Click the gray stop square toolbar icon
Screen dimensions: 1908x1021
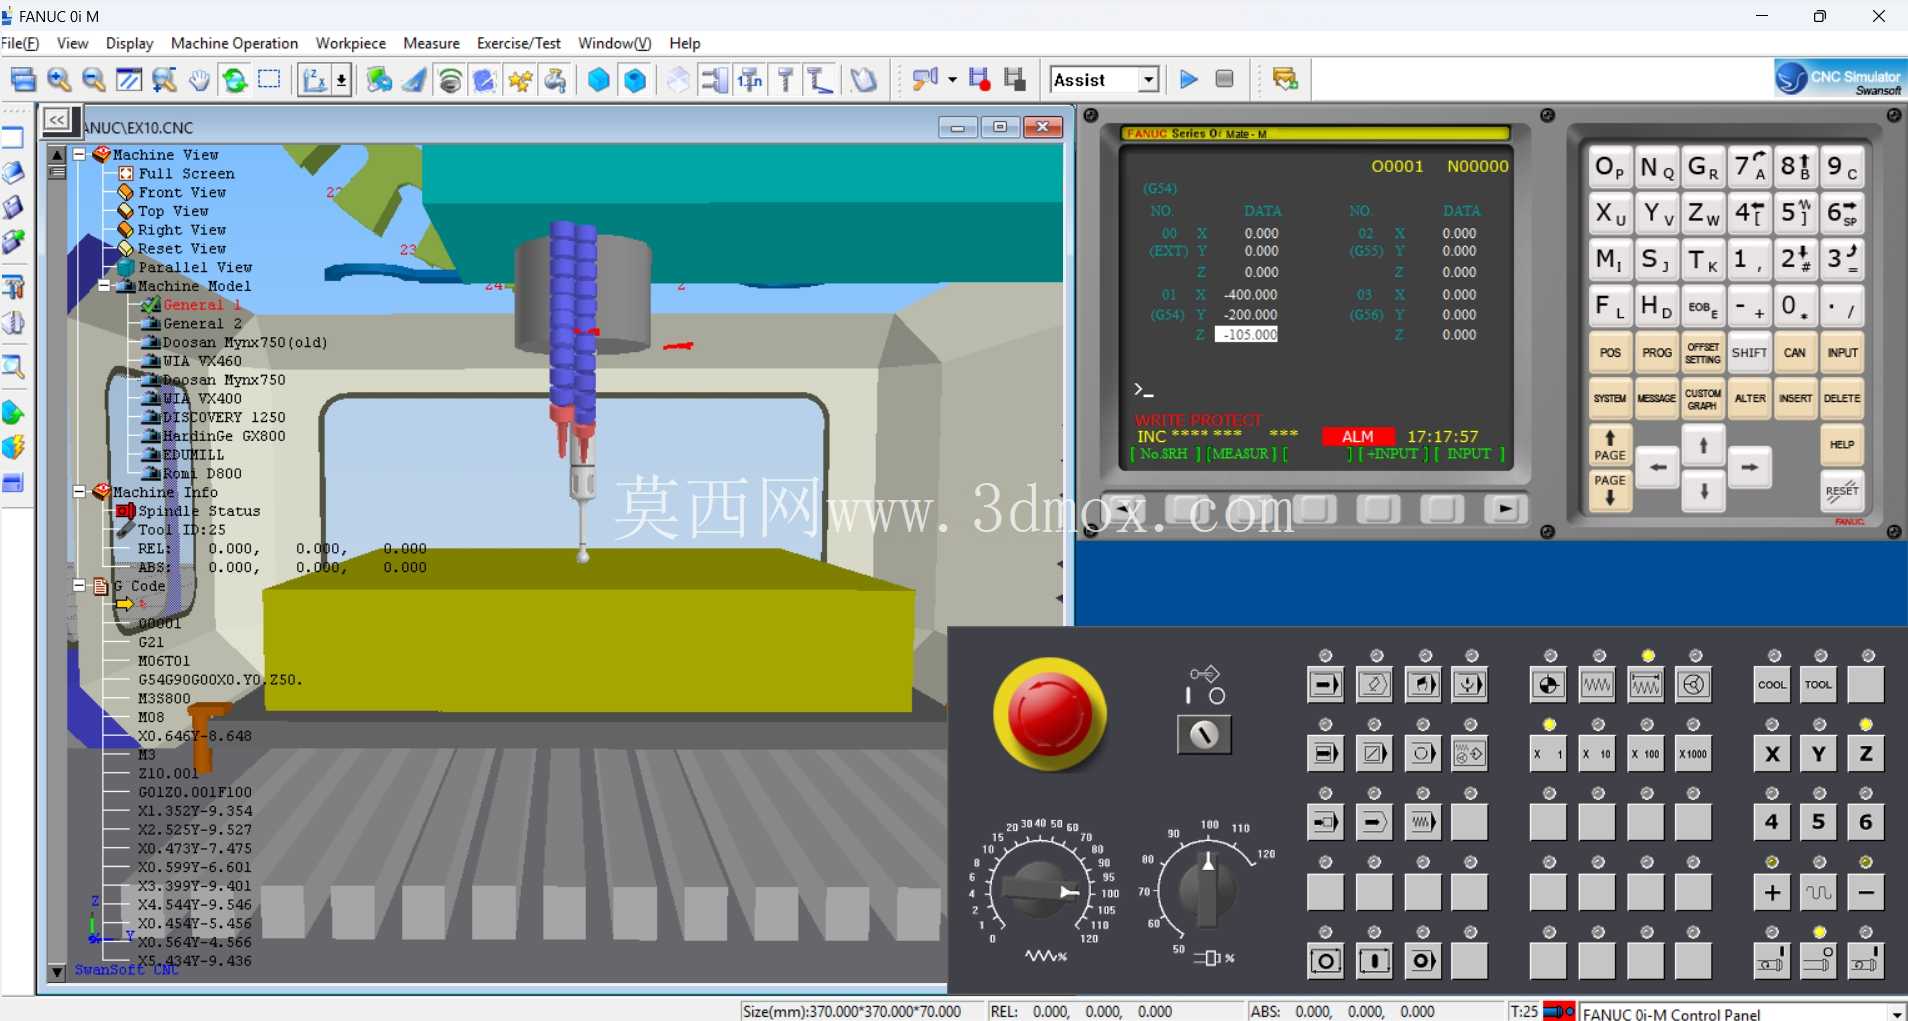pos(1224,79)
